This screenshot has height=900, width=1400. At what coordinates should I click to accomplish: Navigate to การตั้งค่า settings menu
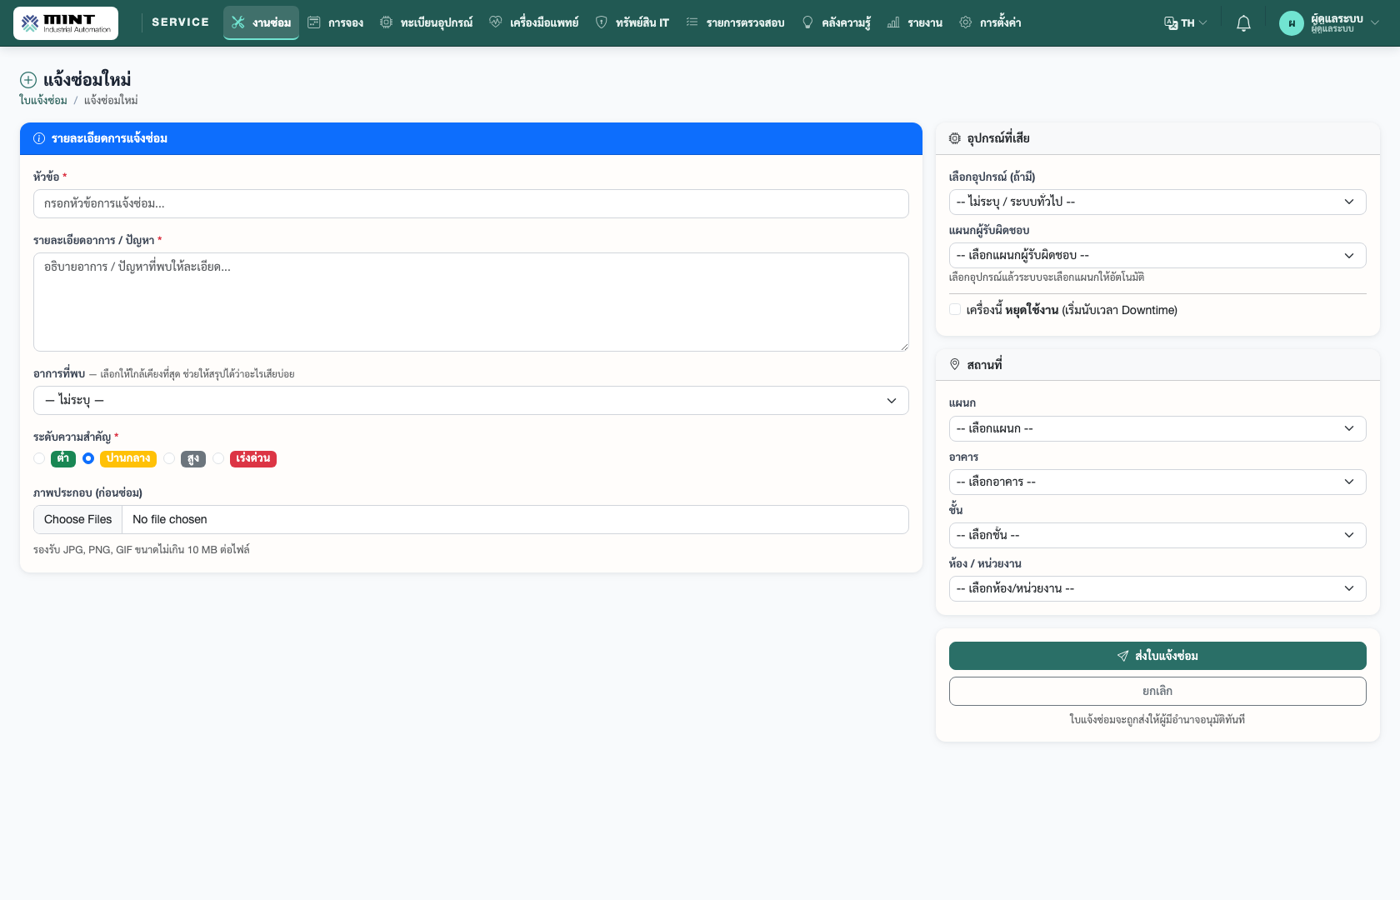click(990, 22)
